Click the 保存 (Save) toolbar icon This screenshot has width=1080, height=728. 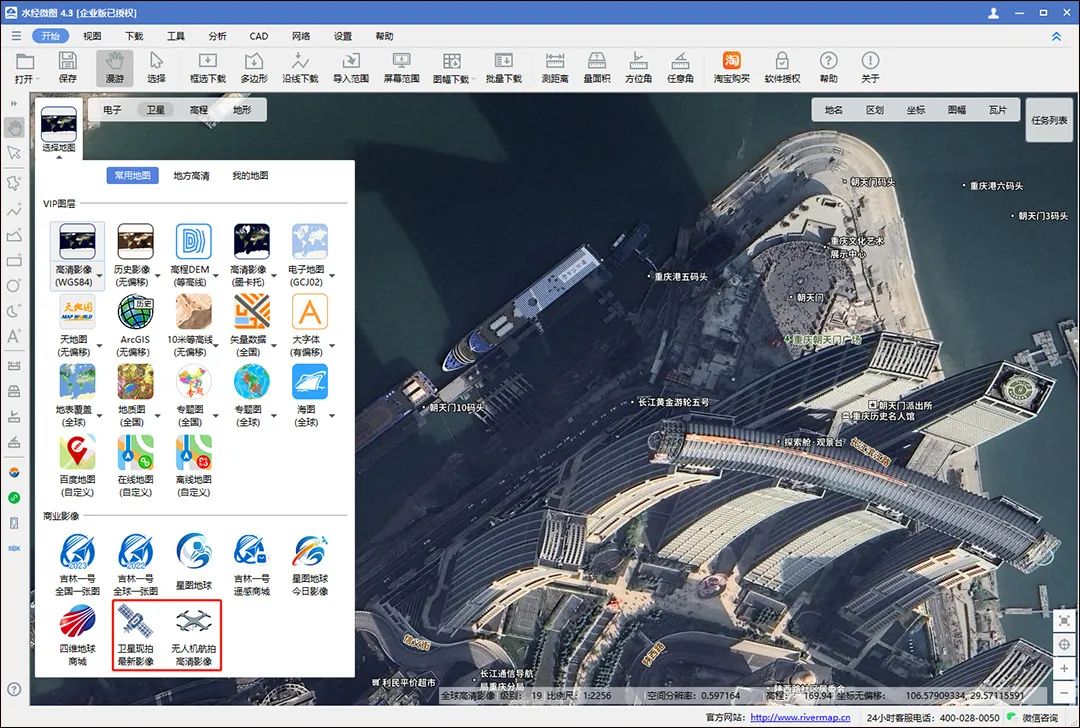(68, 67)
